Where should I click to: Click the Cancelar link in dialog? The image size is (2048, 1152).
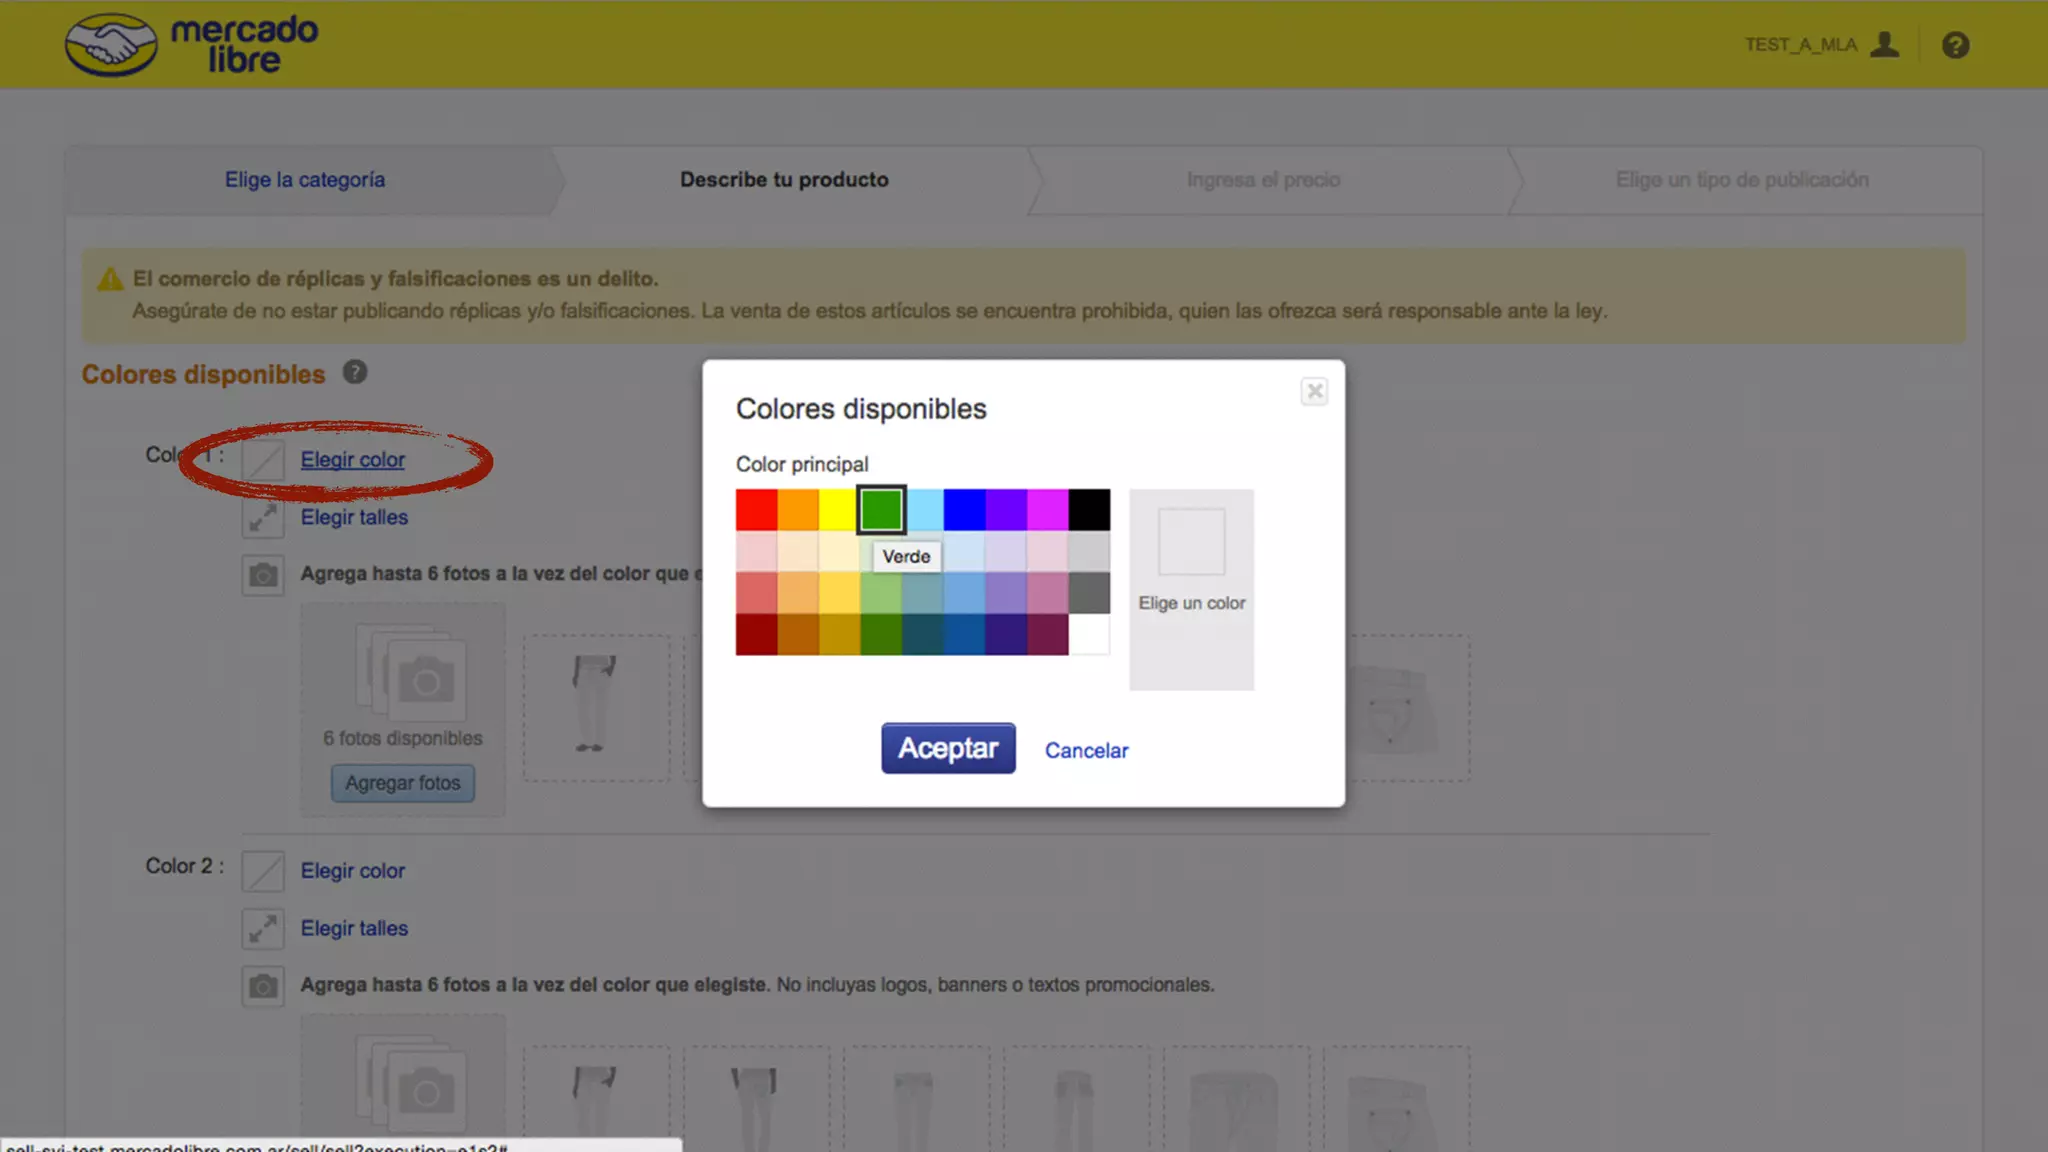click(x=1086, y=750)
